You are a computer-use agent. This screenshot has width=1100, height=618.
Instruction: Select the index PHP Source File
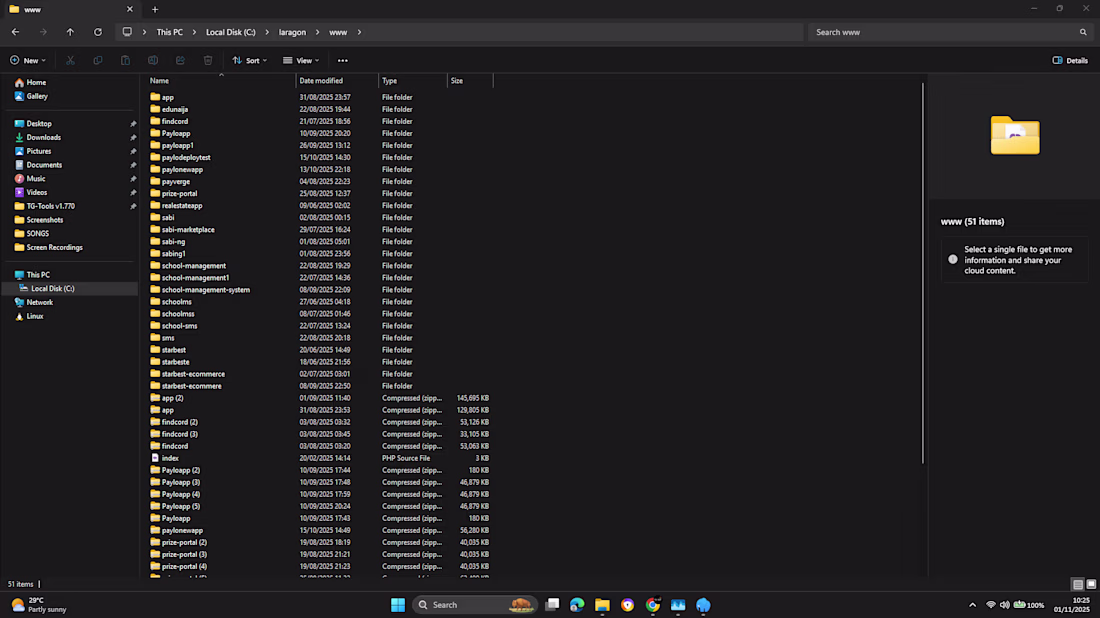click(170, 458)
